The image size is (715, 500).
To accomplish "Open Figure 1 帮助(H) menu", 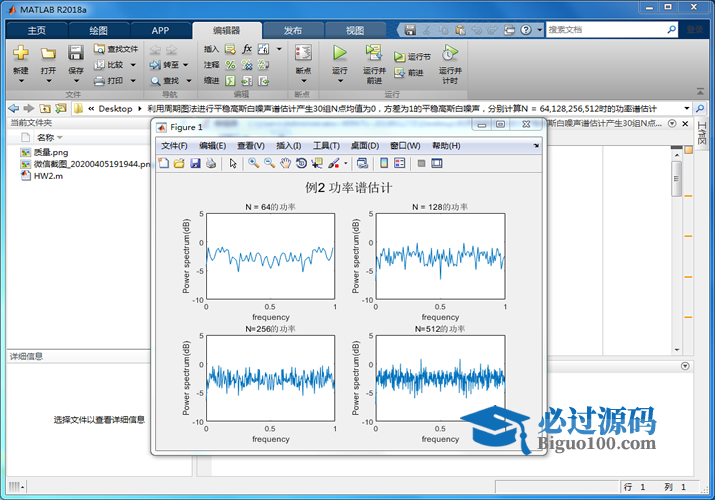I will point(446,146).
